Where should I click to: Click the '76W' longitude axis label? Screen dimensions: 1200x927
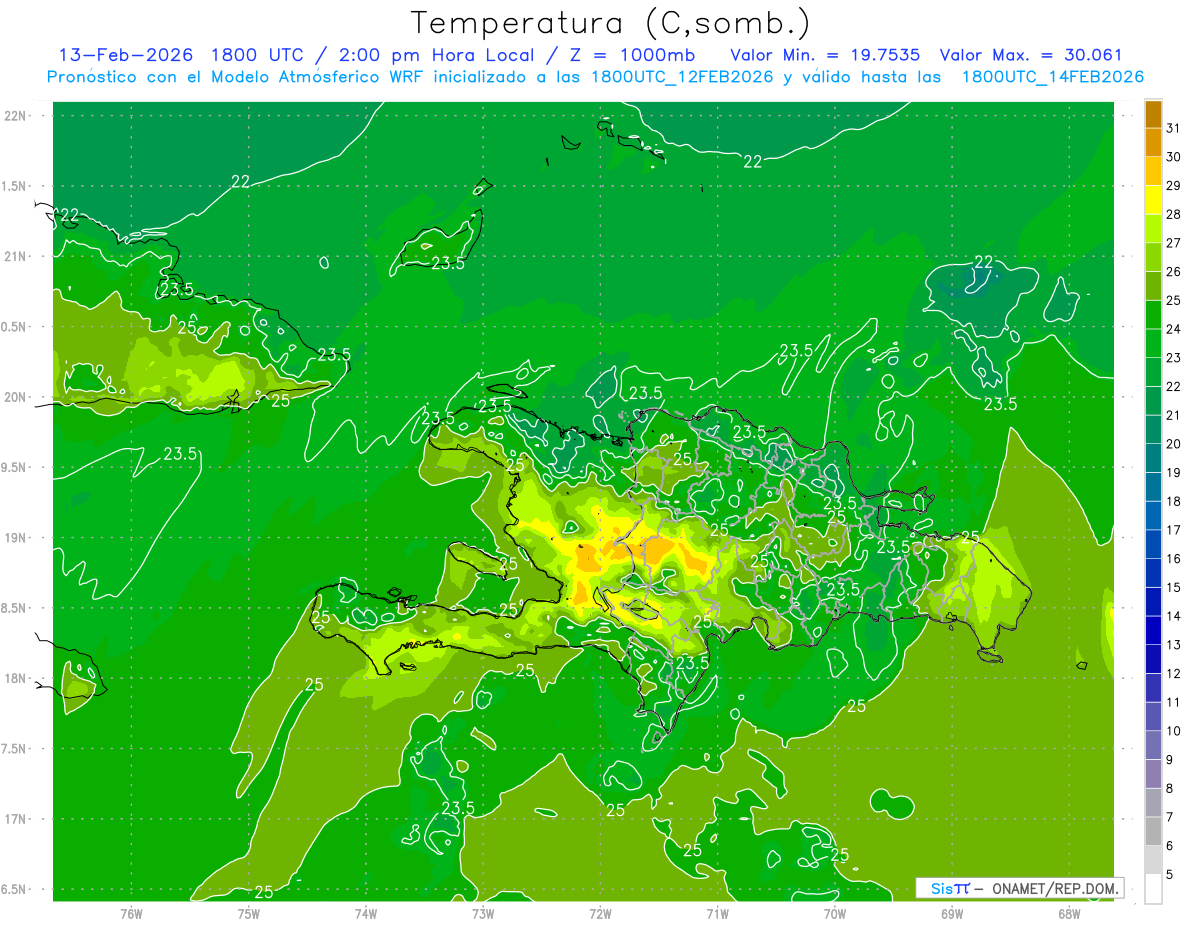point(131,914)
